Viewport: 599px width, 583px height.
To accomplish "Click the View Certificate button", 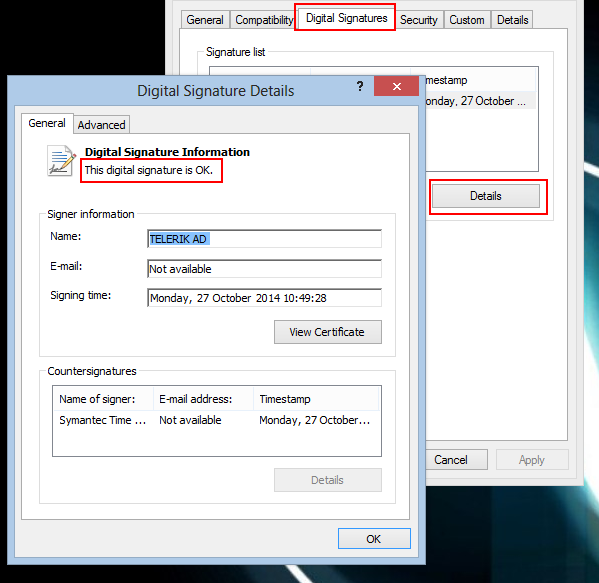I will point(327,332).
